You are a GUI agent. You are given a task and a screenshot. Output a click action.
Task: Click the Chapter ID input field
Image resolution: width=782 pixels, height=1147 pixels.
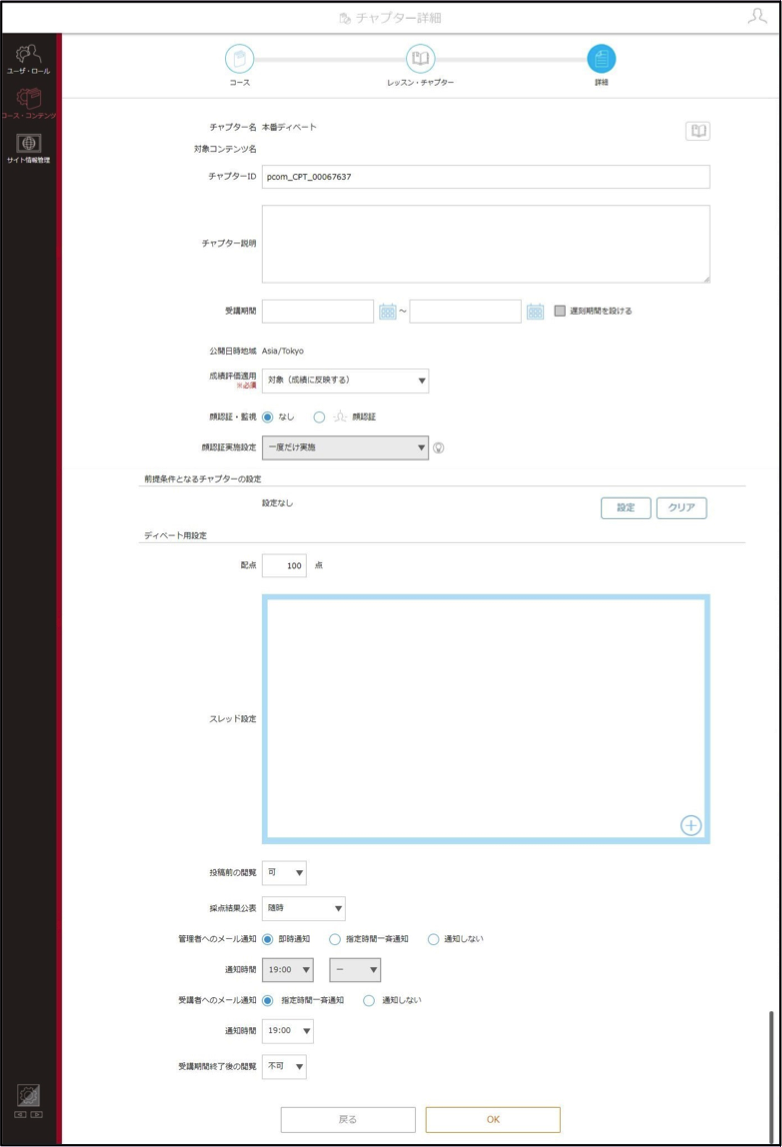pos(486,176)
